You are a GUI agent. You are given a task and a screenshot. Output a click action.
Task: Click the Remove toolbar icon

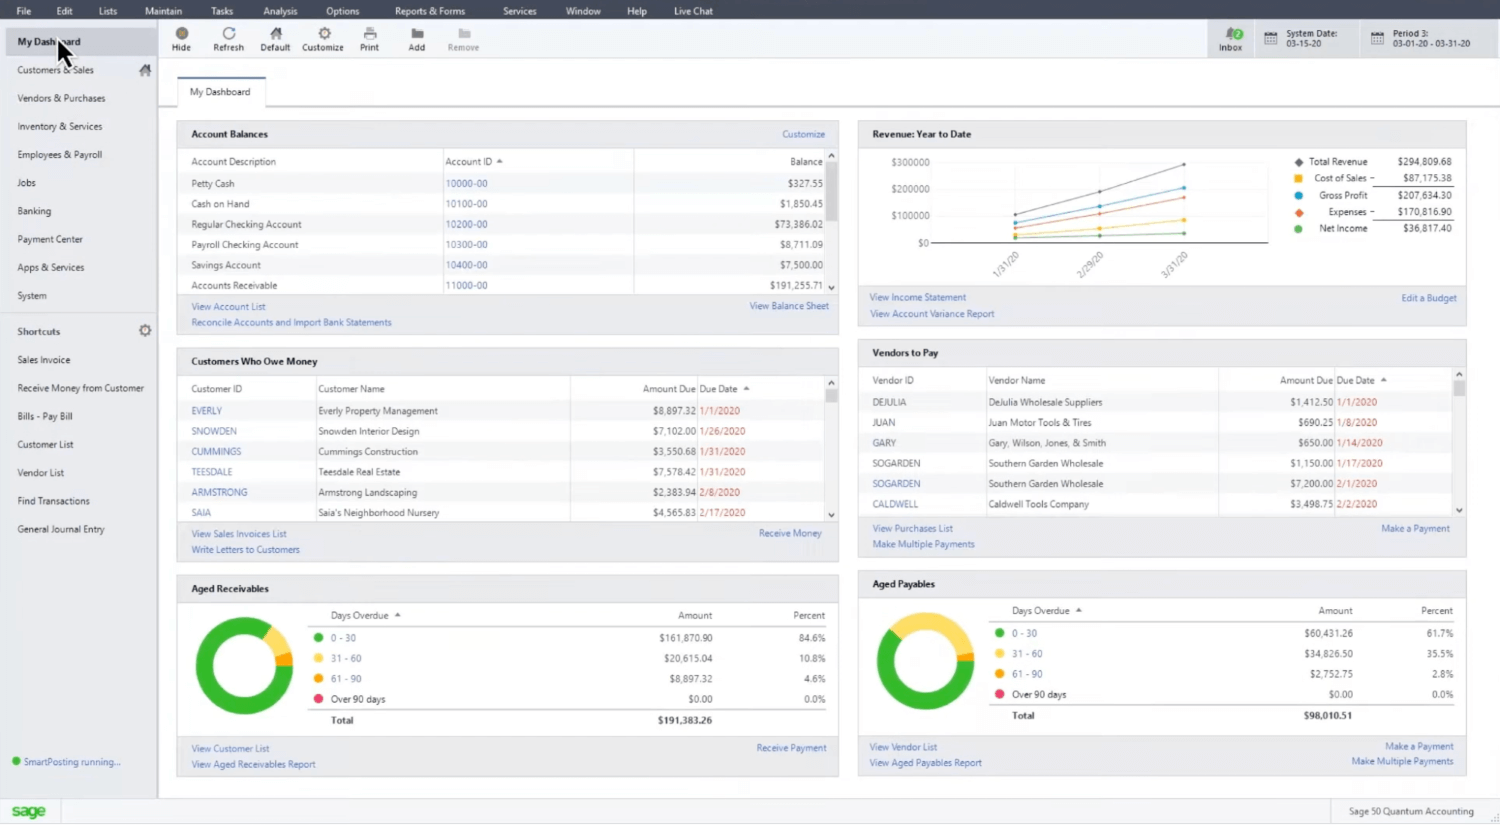[x=464, y=34]
